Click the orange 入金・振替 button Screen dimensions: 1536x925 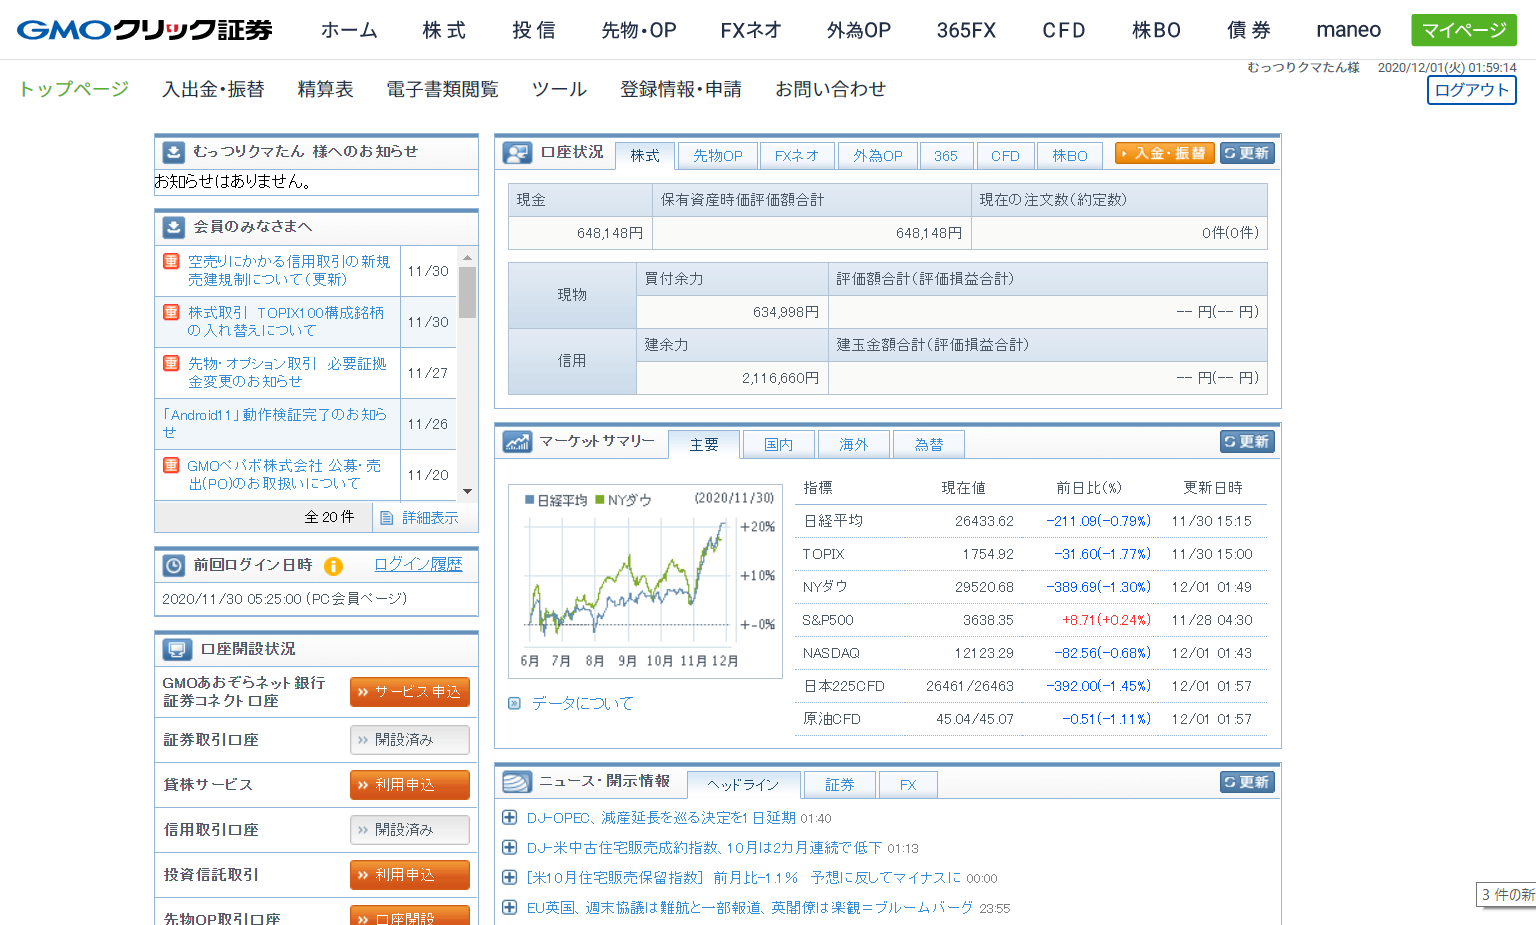[1165, 153]
